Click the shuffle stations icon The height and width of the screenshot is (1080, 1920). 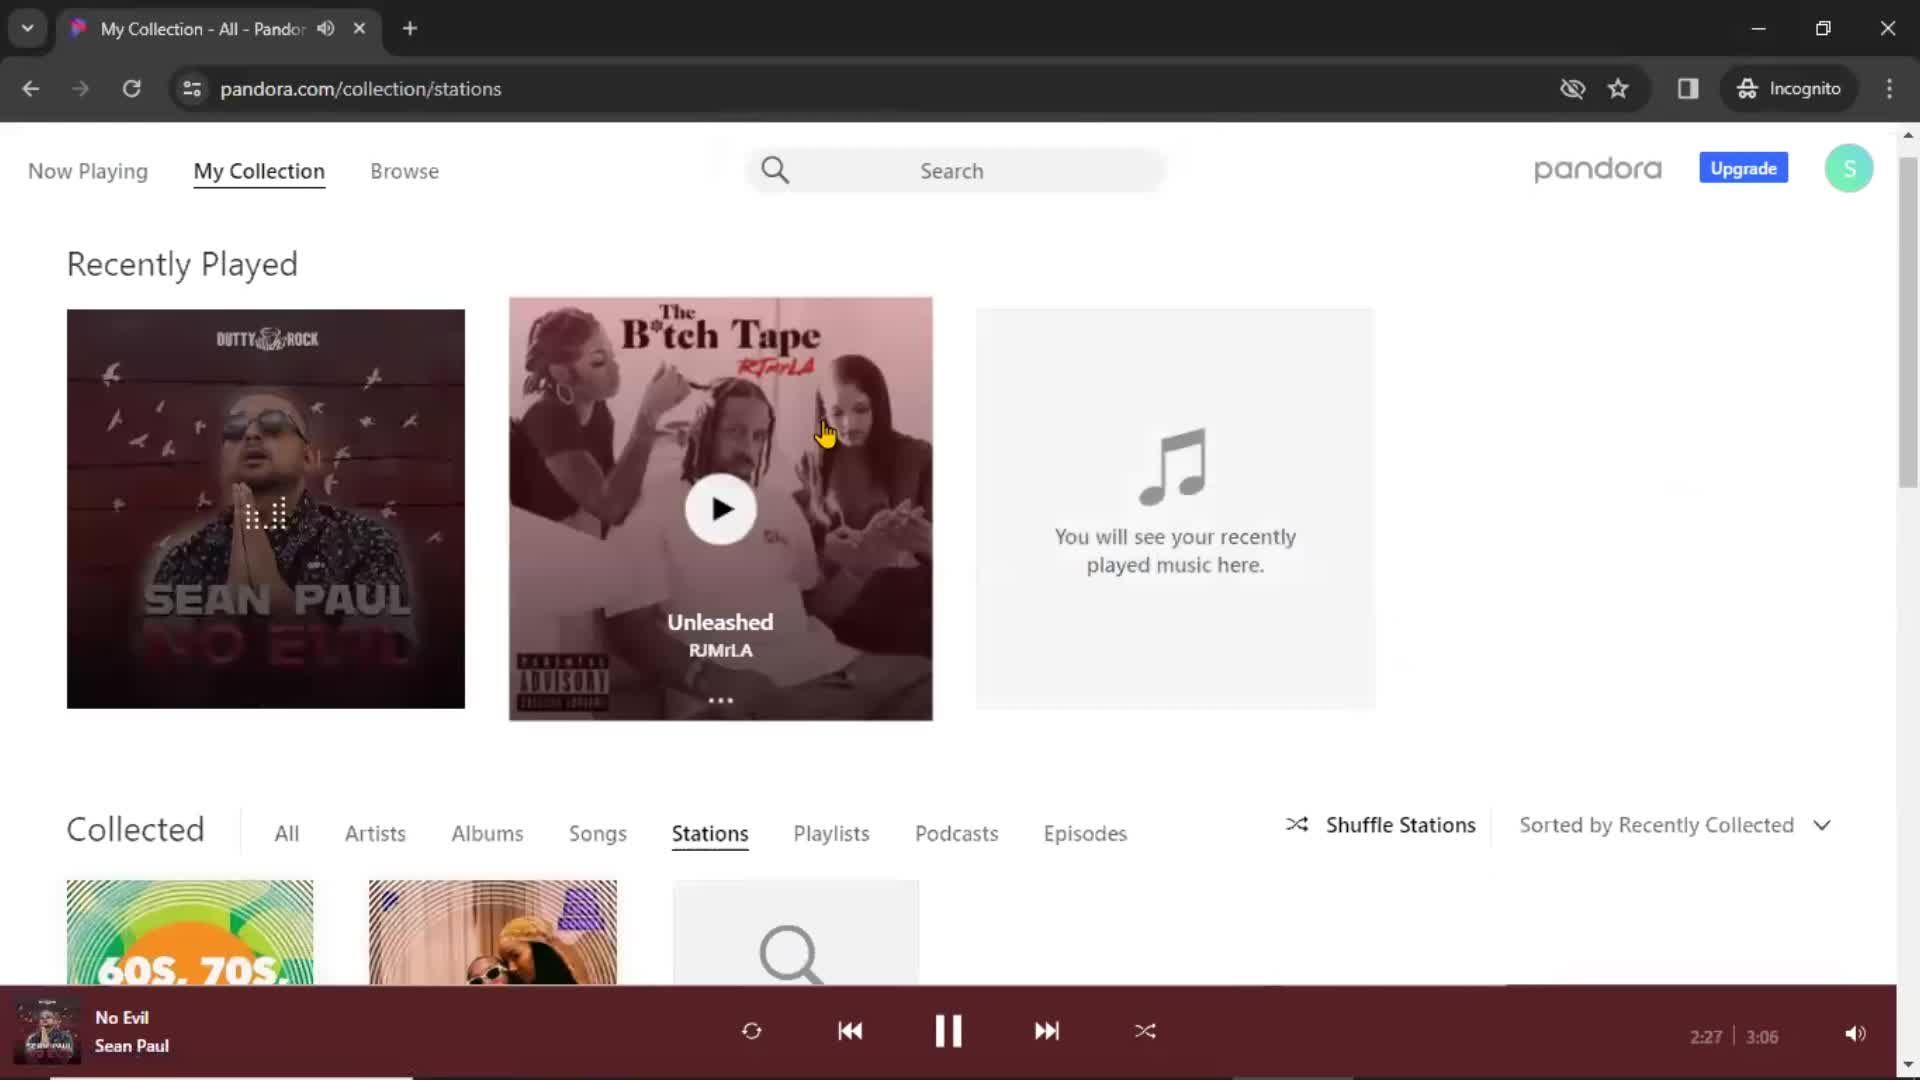[1298, 824]
